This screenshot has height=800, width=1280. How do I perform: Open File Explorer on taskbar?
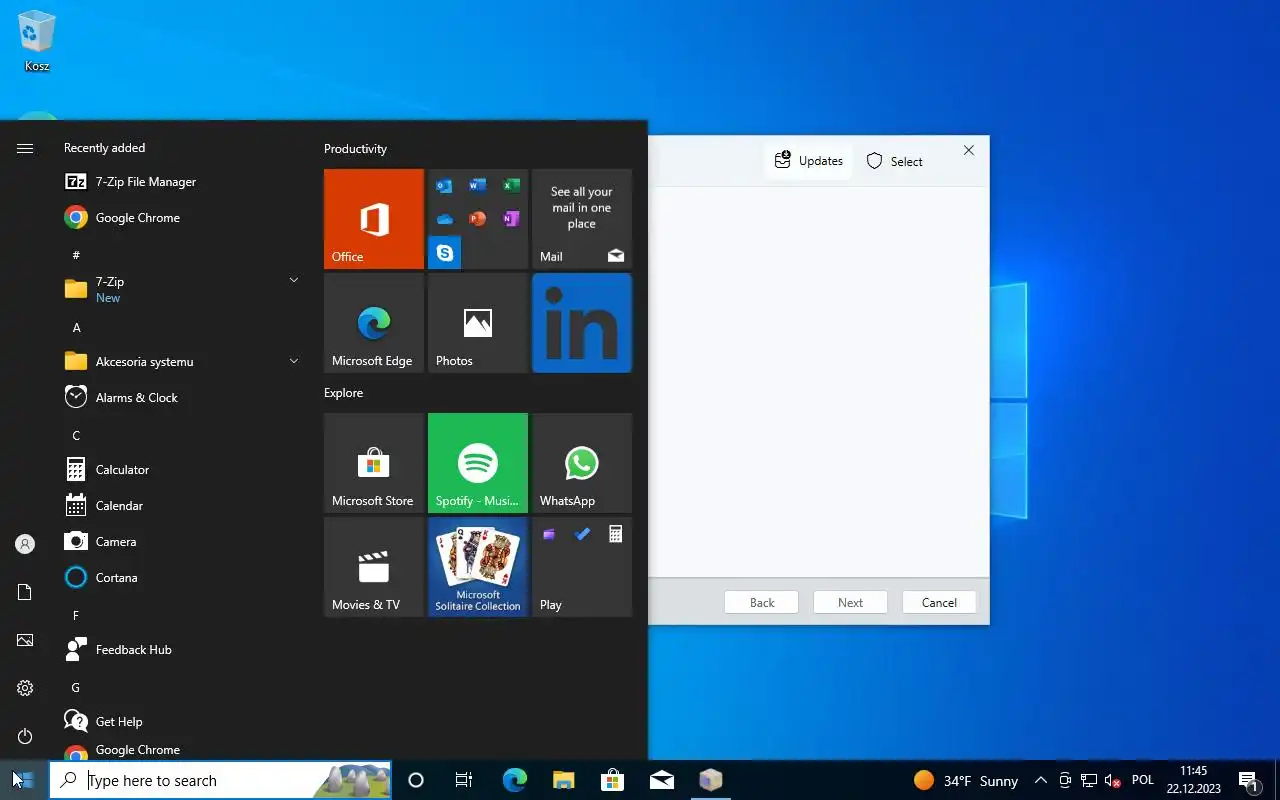pyautogui.click(x=564, y=780)
